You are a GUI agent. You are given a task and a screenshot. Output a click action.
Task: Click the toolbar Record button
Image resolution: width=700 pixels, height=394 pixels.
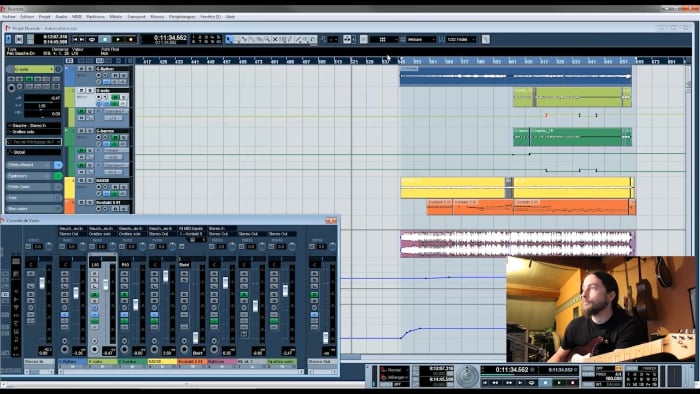pos(131,39)
